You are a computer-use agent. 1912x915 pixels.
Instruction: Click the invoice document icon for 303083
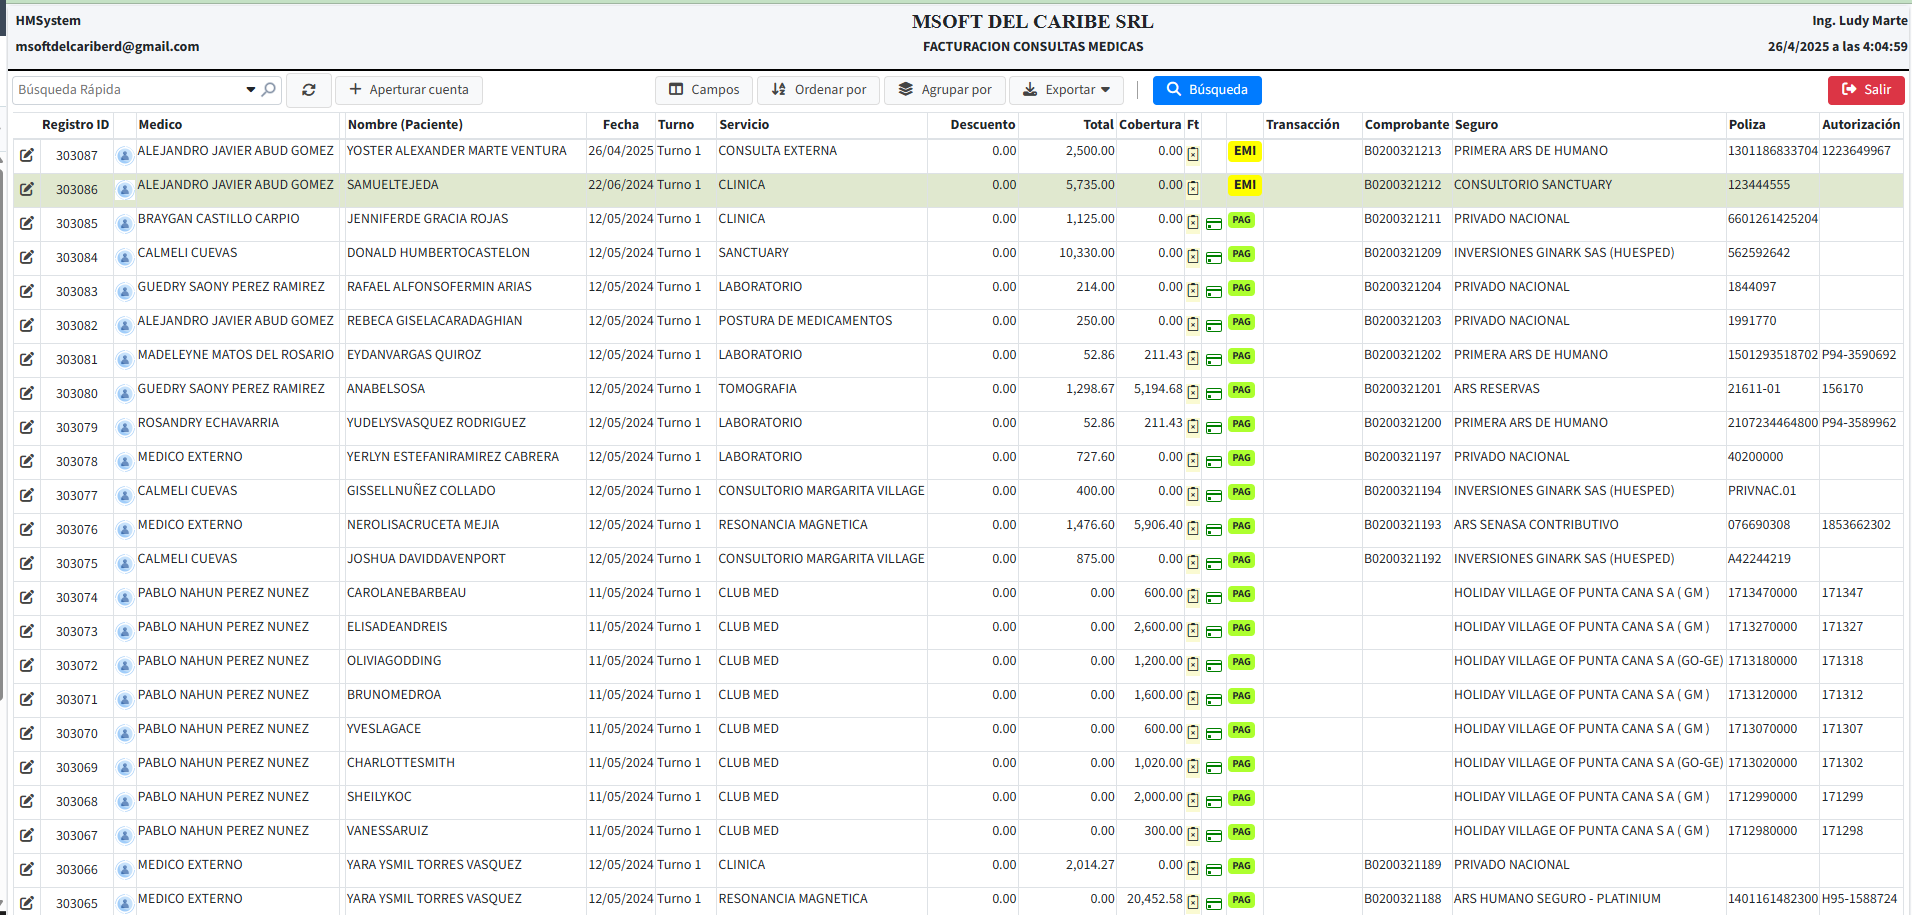click(1193, 291)
